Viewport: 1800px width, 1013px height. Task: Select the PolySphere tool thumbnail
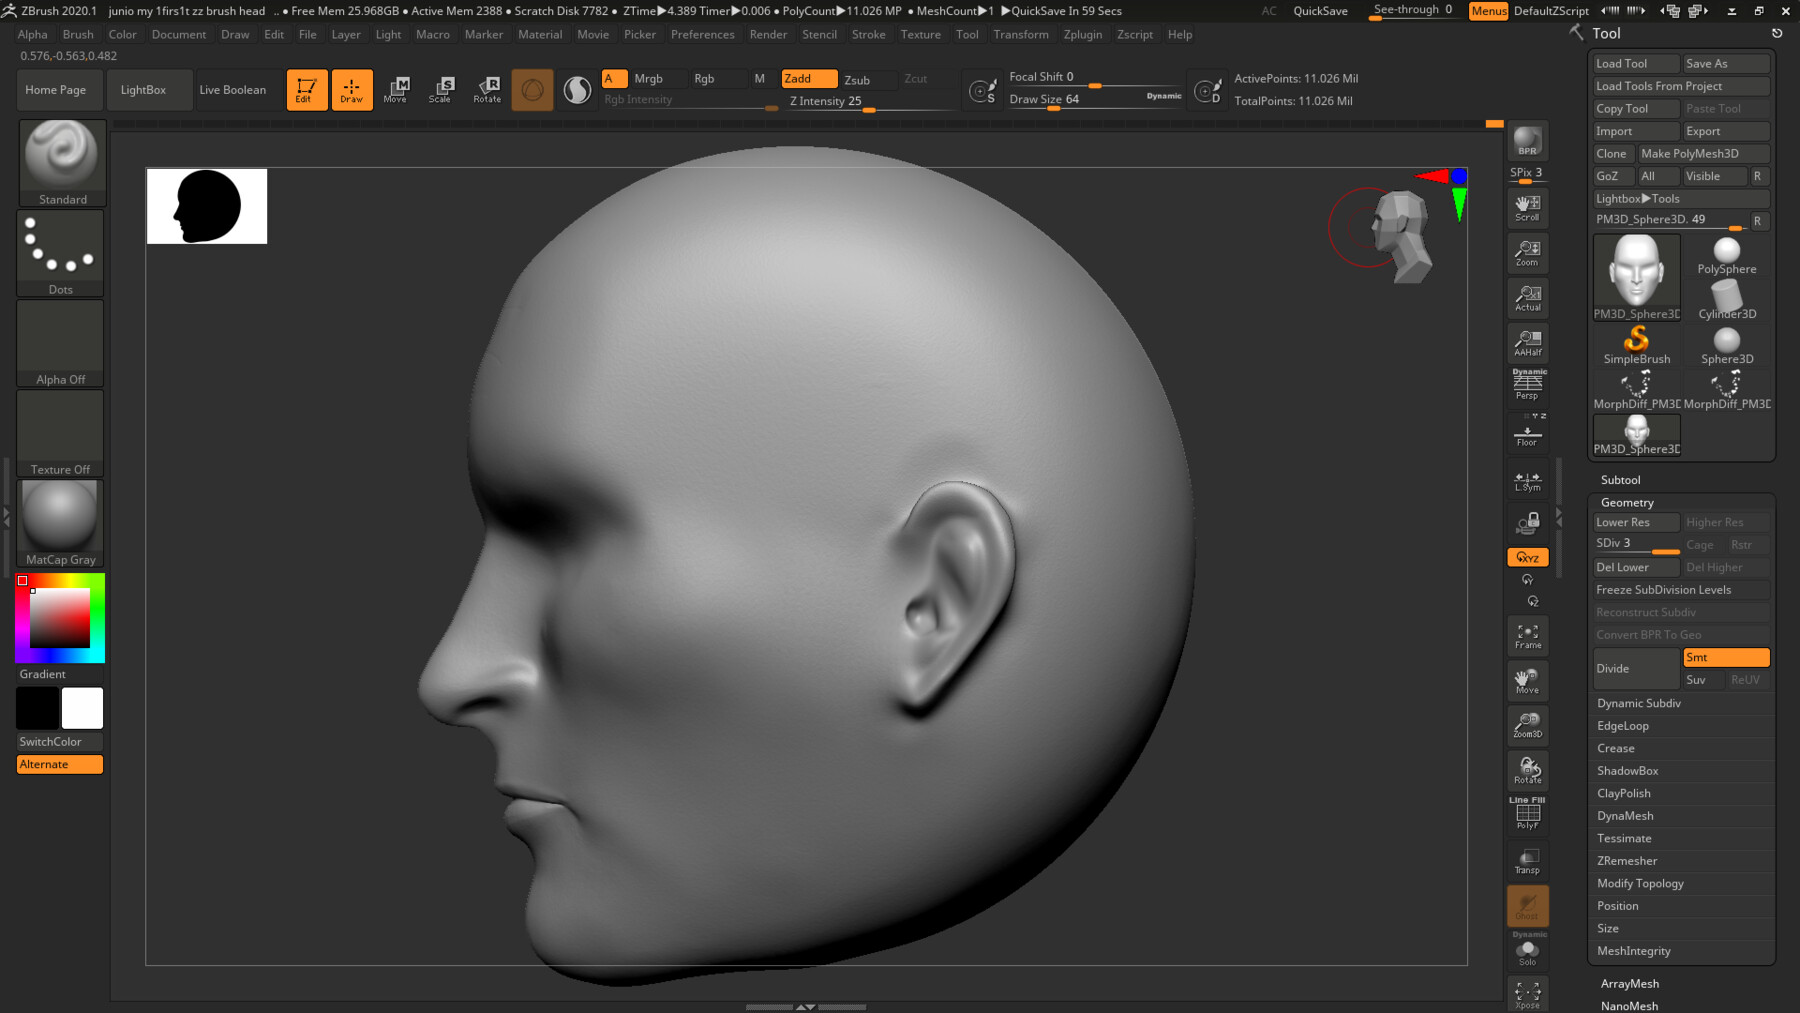click(1726, 256)
